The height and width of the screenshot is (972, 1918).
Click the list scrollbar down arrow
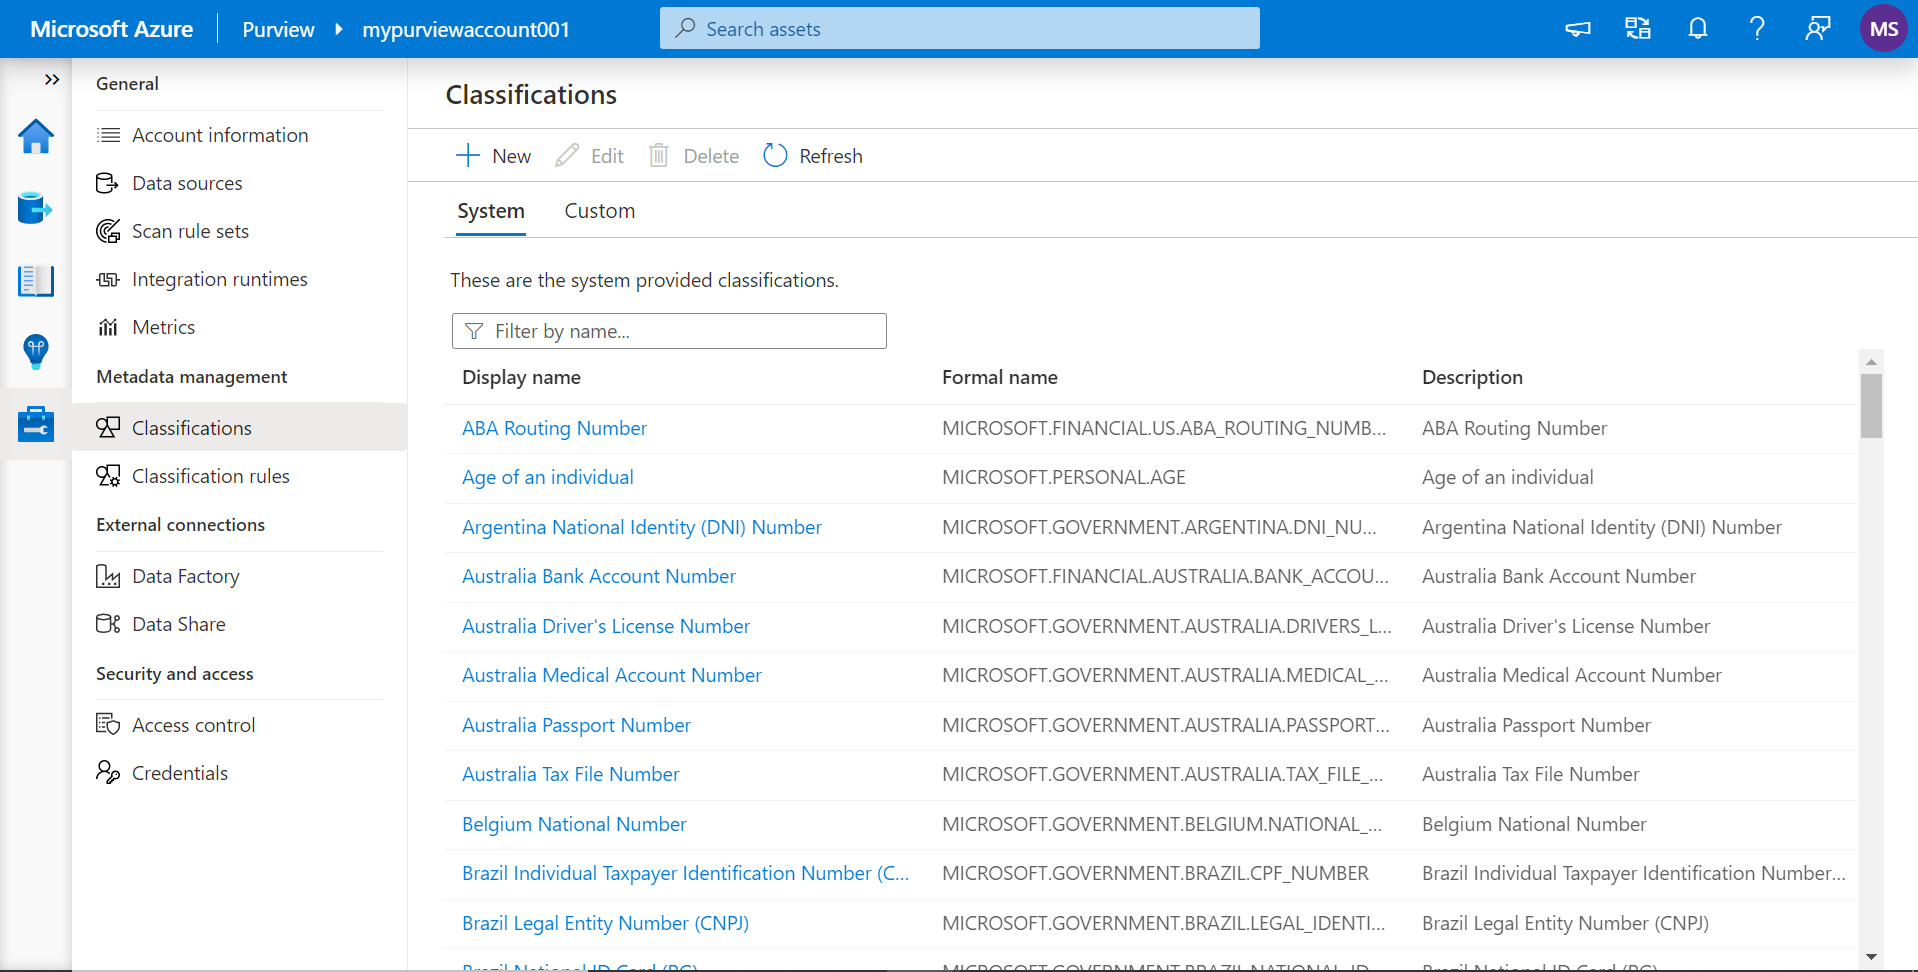pos(1871,957)
